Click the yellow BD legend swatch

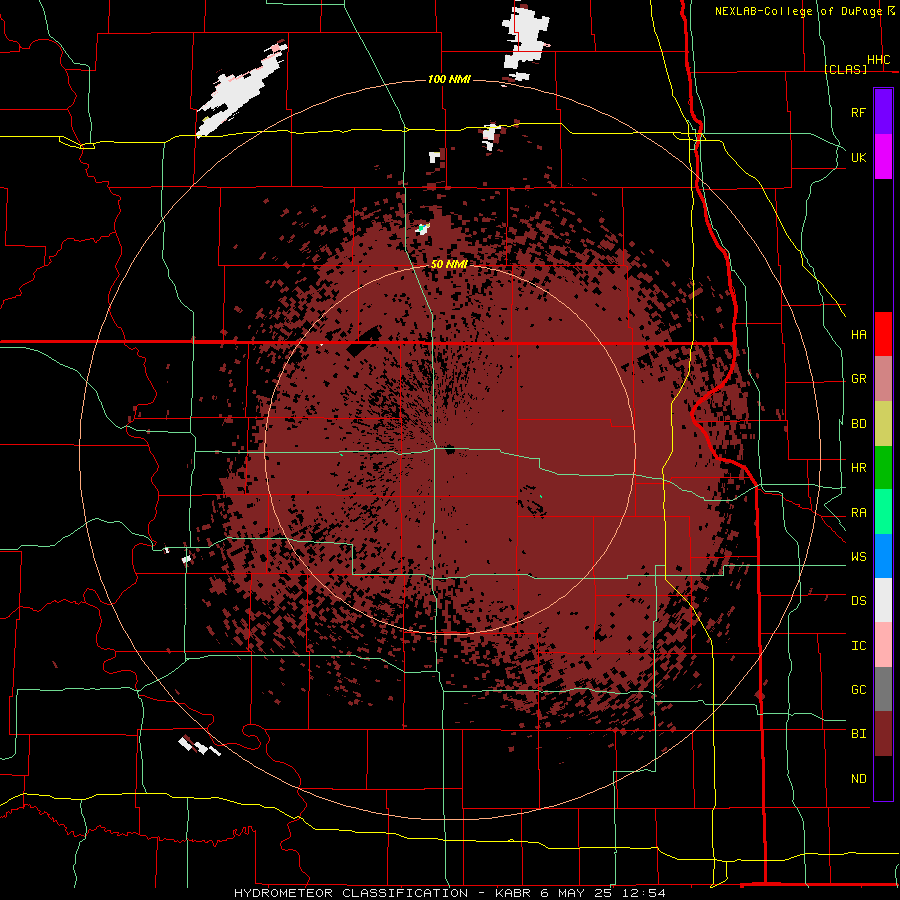pyautogui.click(x=883, y=424)
